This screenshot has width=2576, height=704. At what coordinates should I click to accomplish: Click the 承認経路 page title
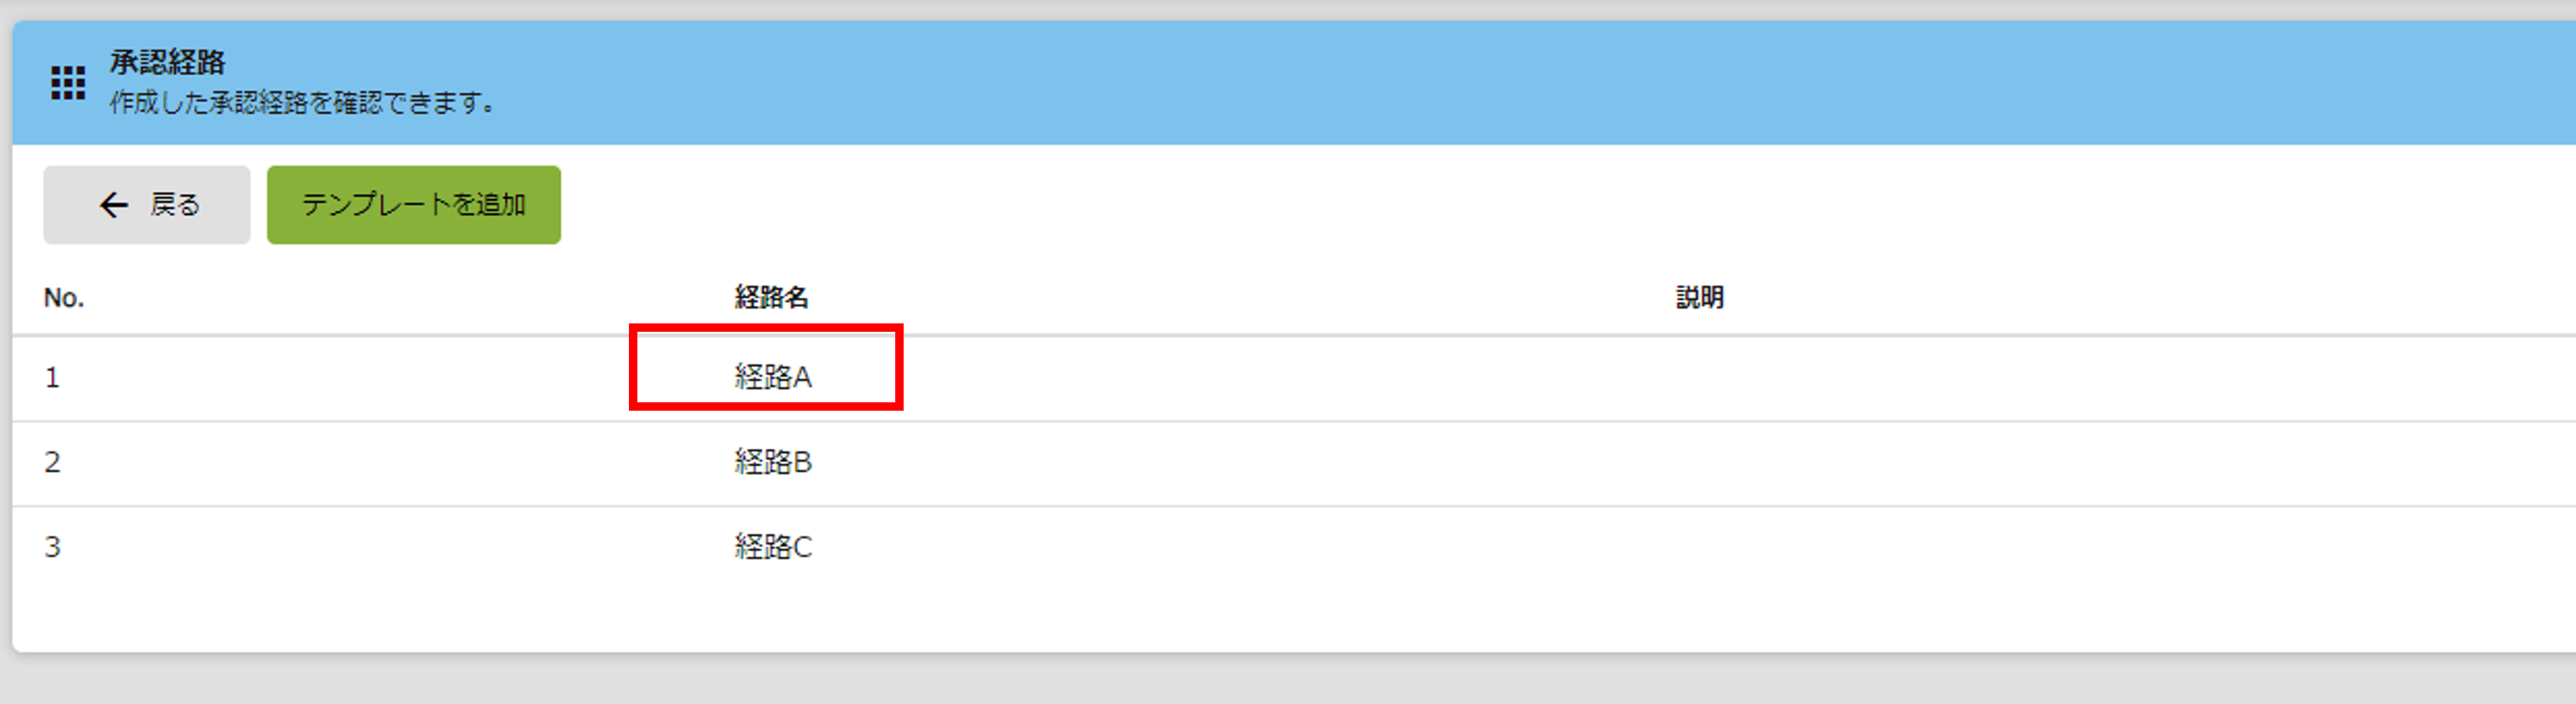pos(167,62)
